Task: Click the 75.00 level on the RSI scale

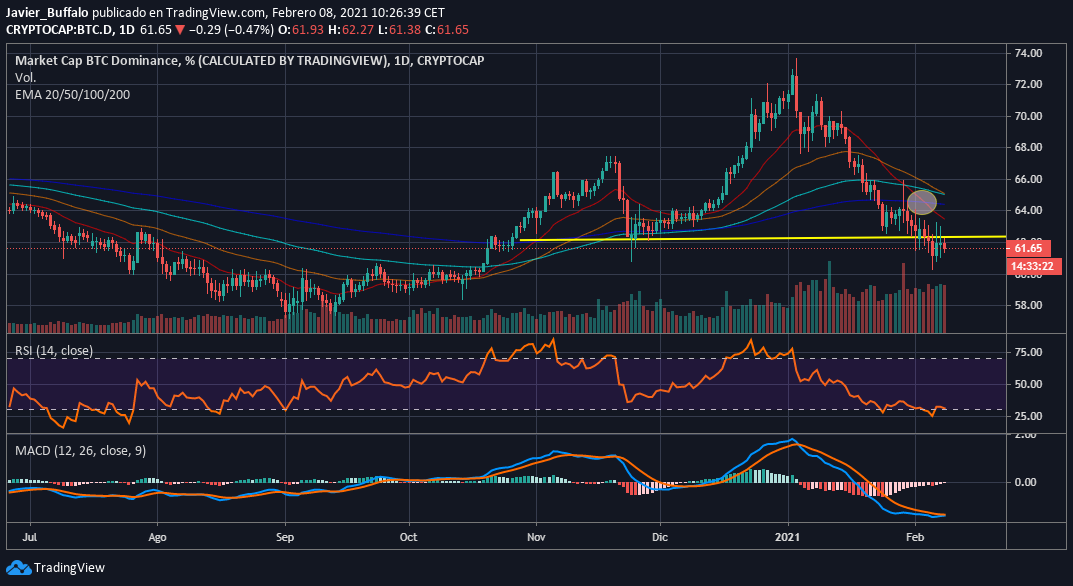Action: click(x=1032, y=353)
